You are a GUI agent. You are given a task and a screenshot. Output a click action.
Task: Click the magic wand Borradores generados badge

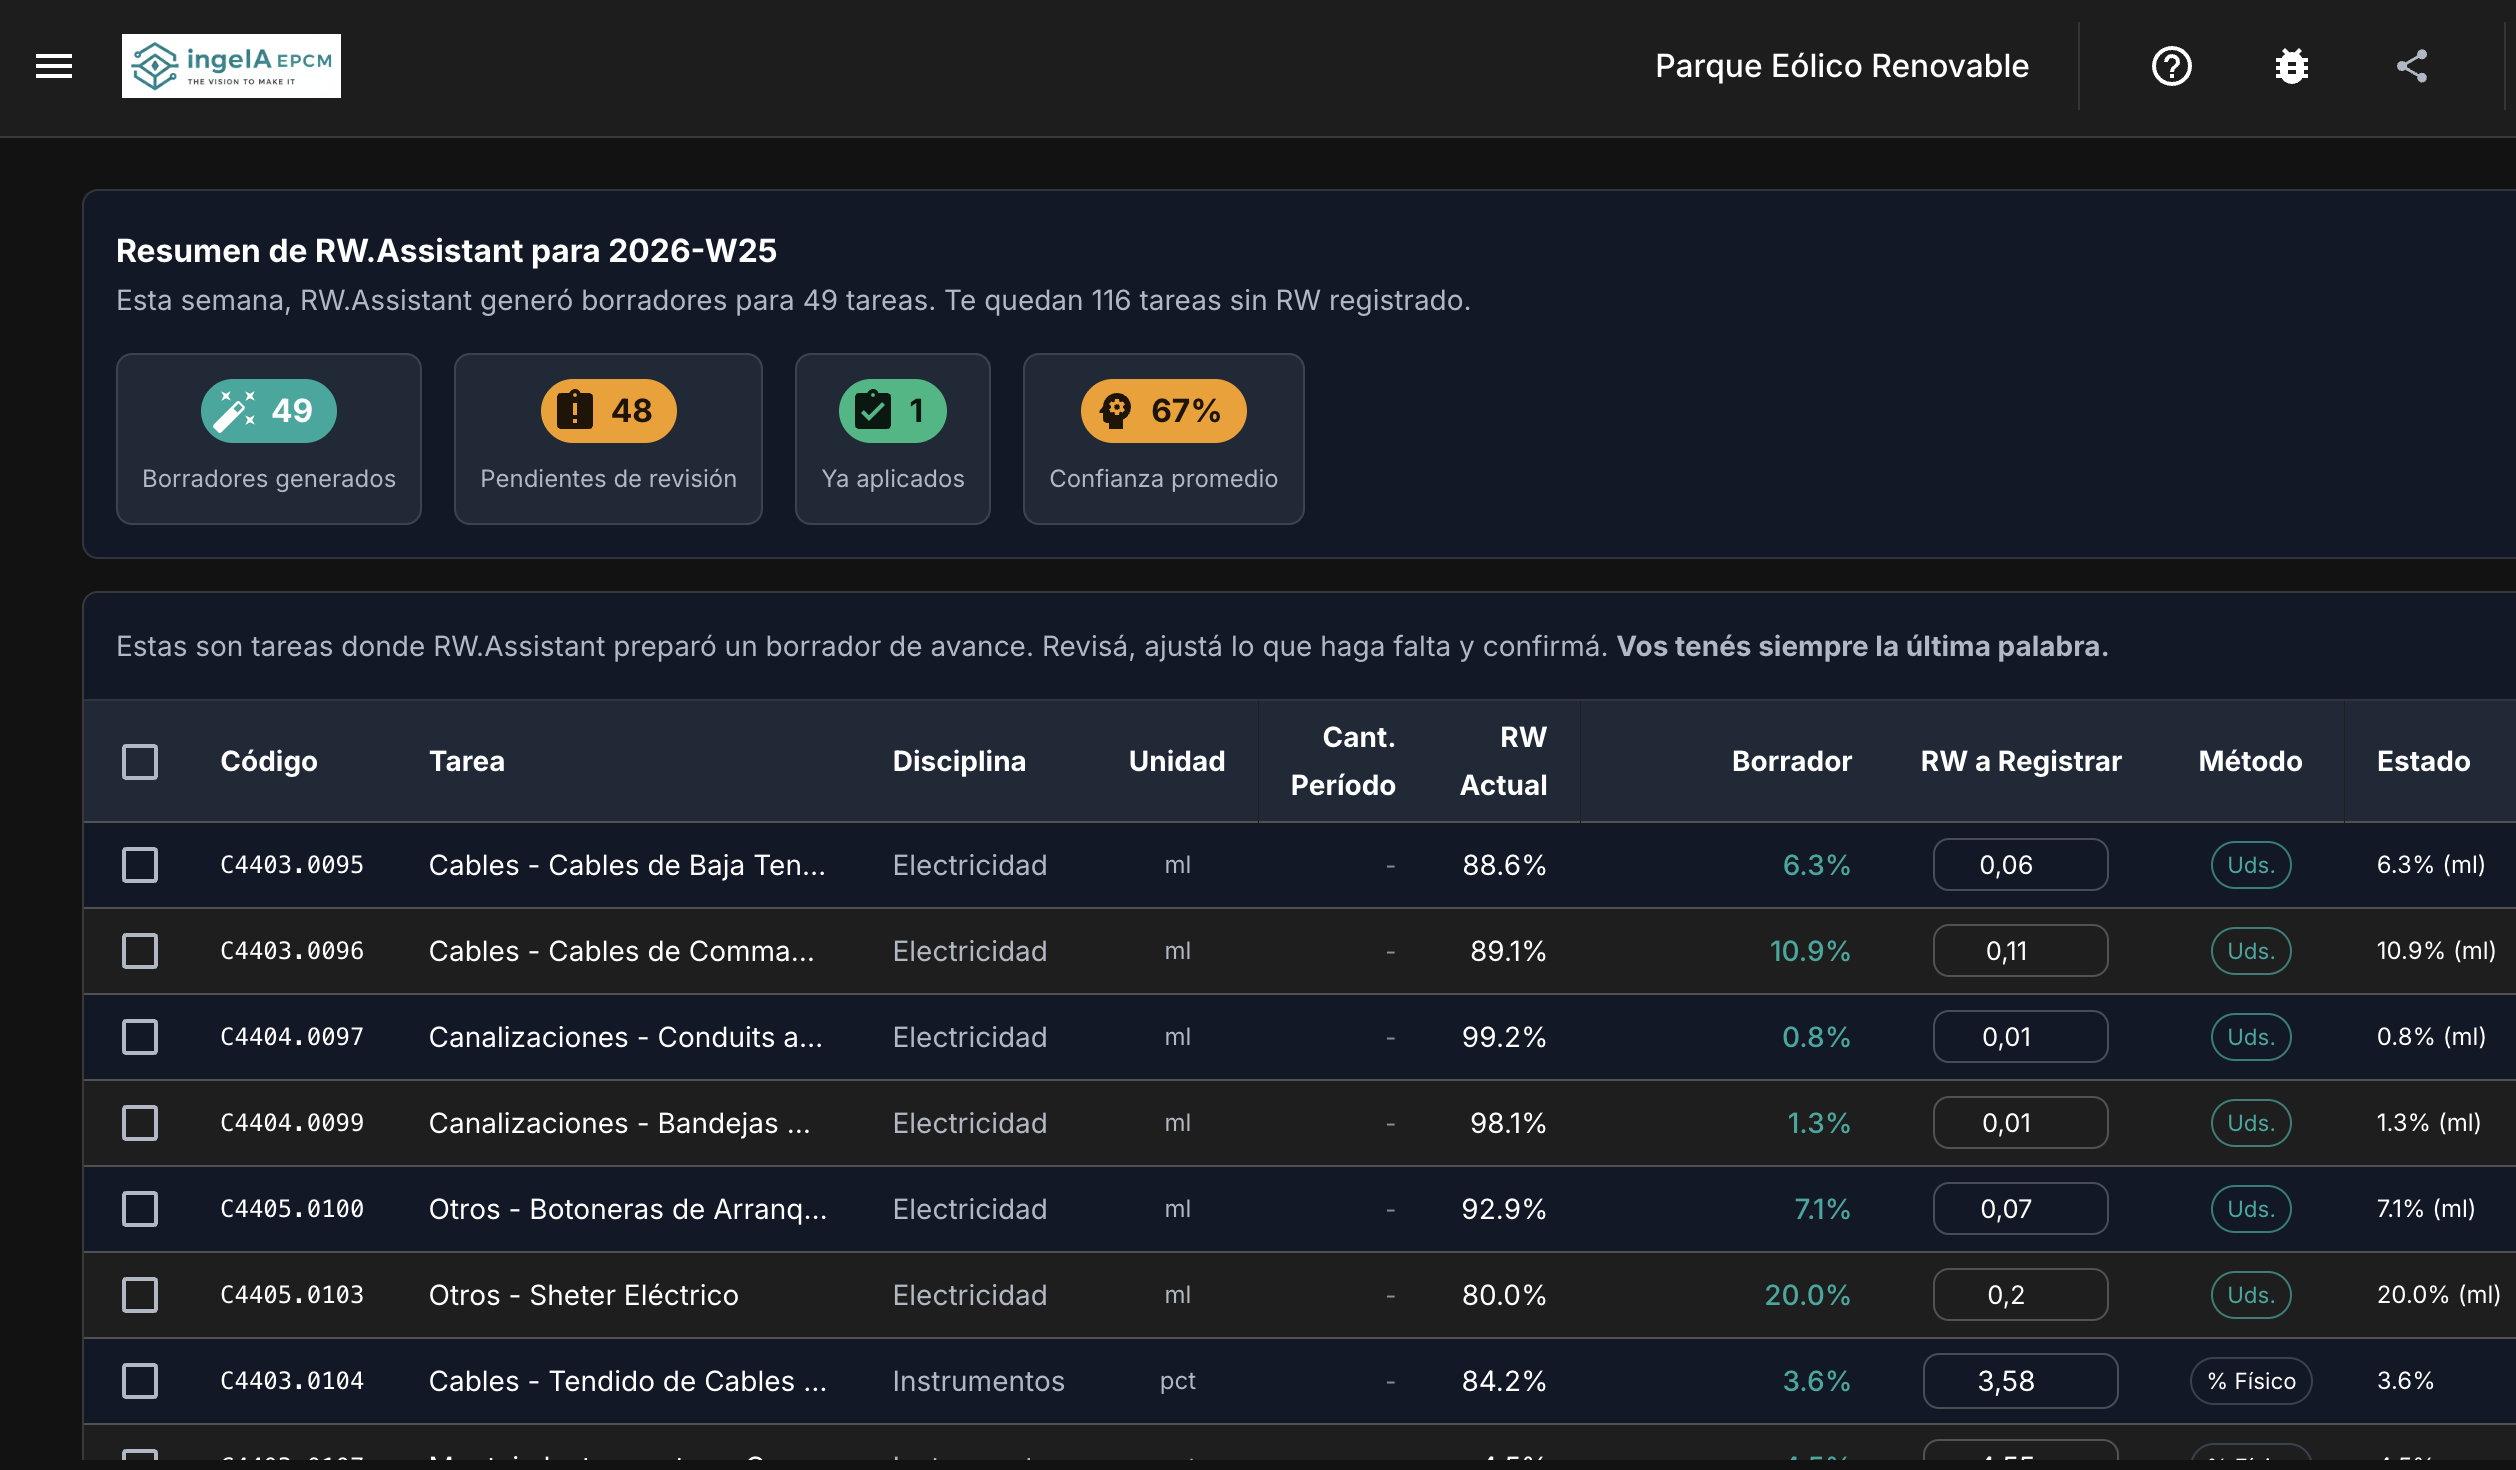coord(268,411)
